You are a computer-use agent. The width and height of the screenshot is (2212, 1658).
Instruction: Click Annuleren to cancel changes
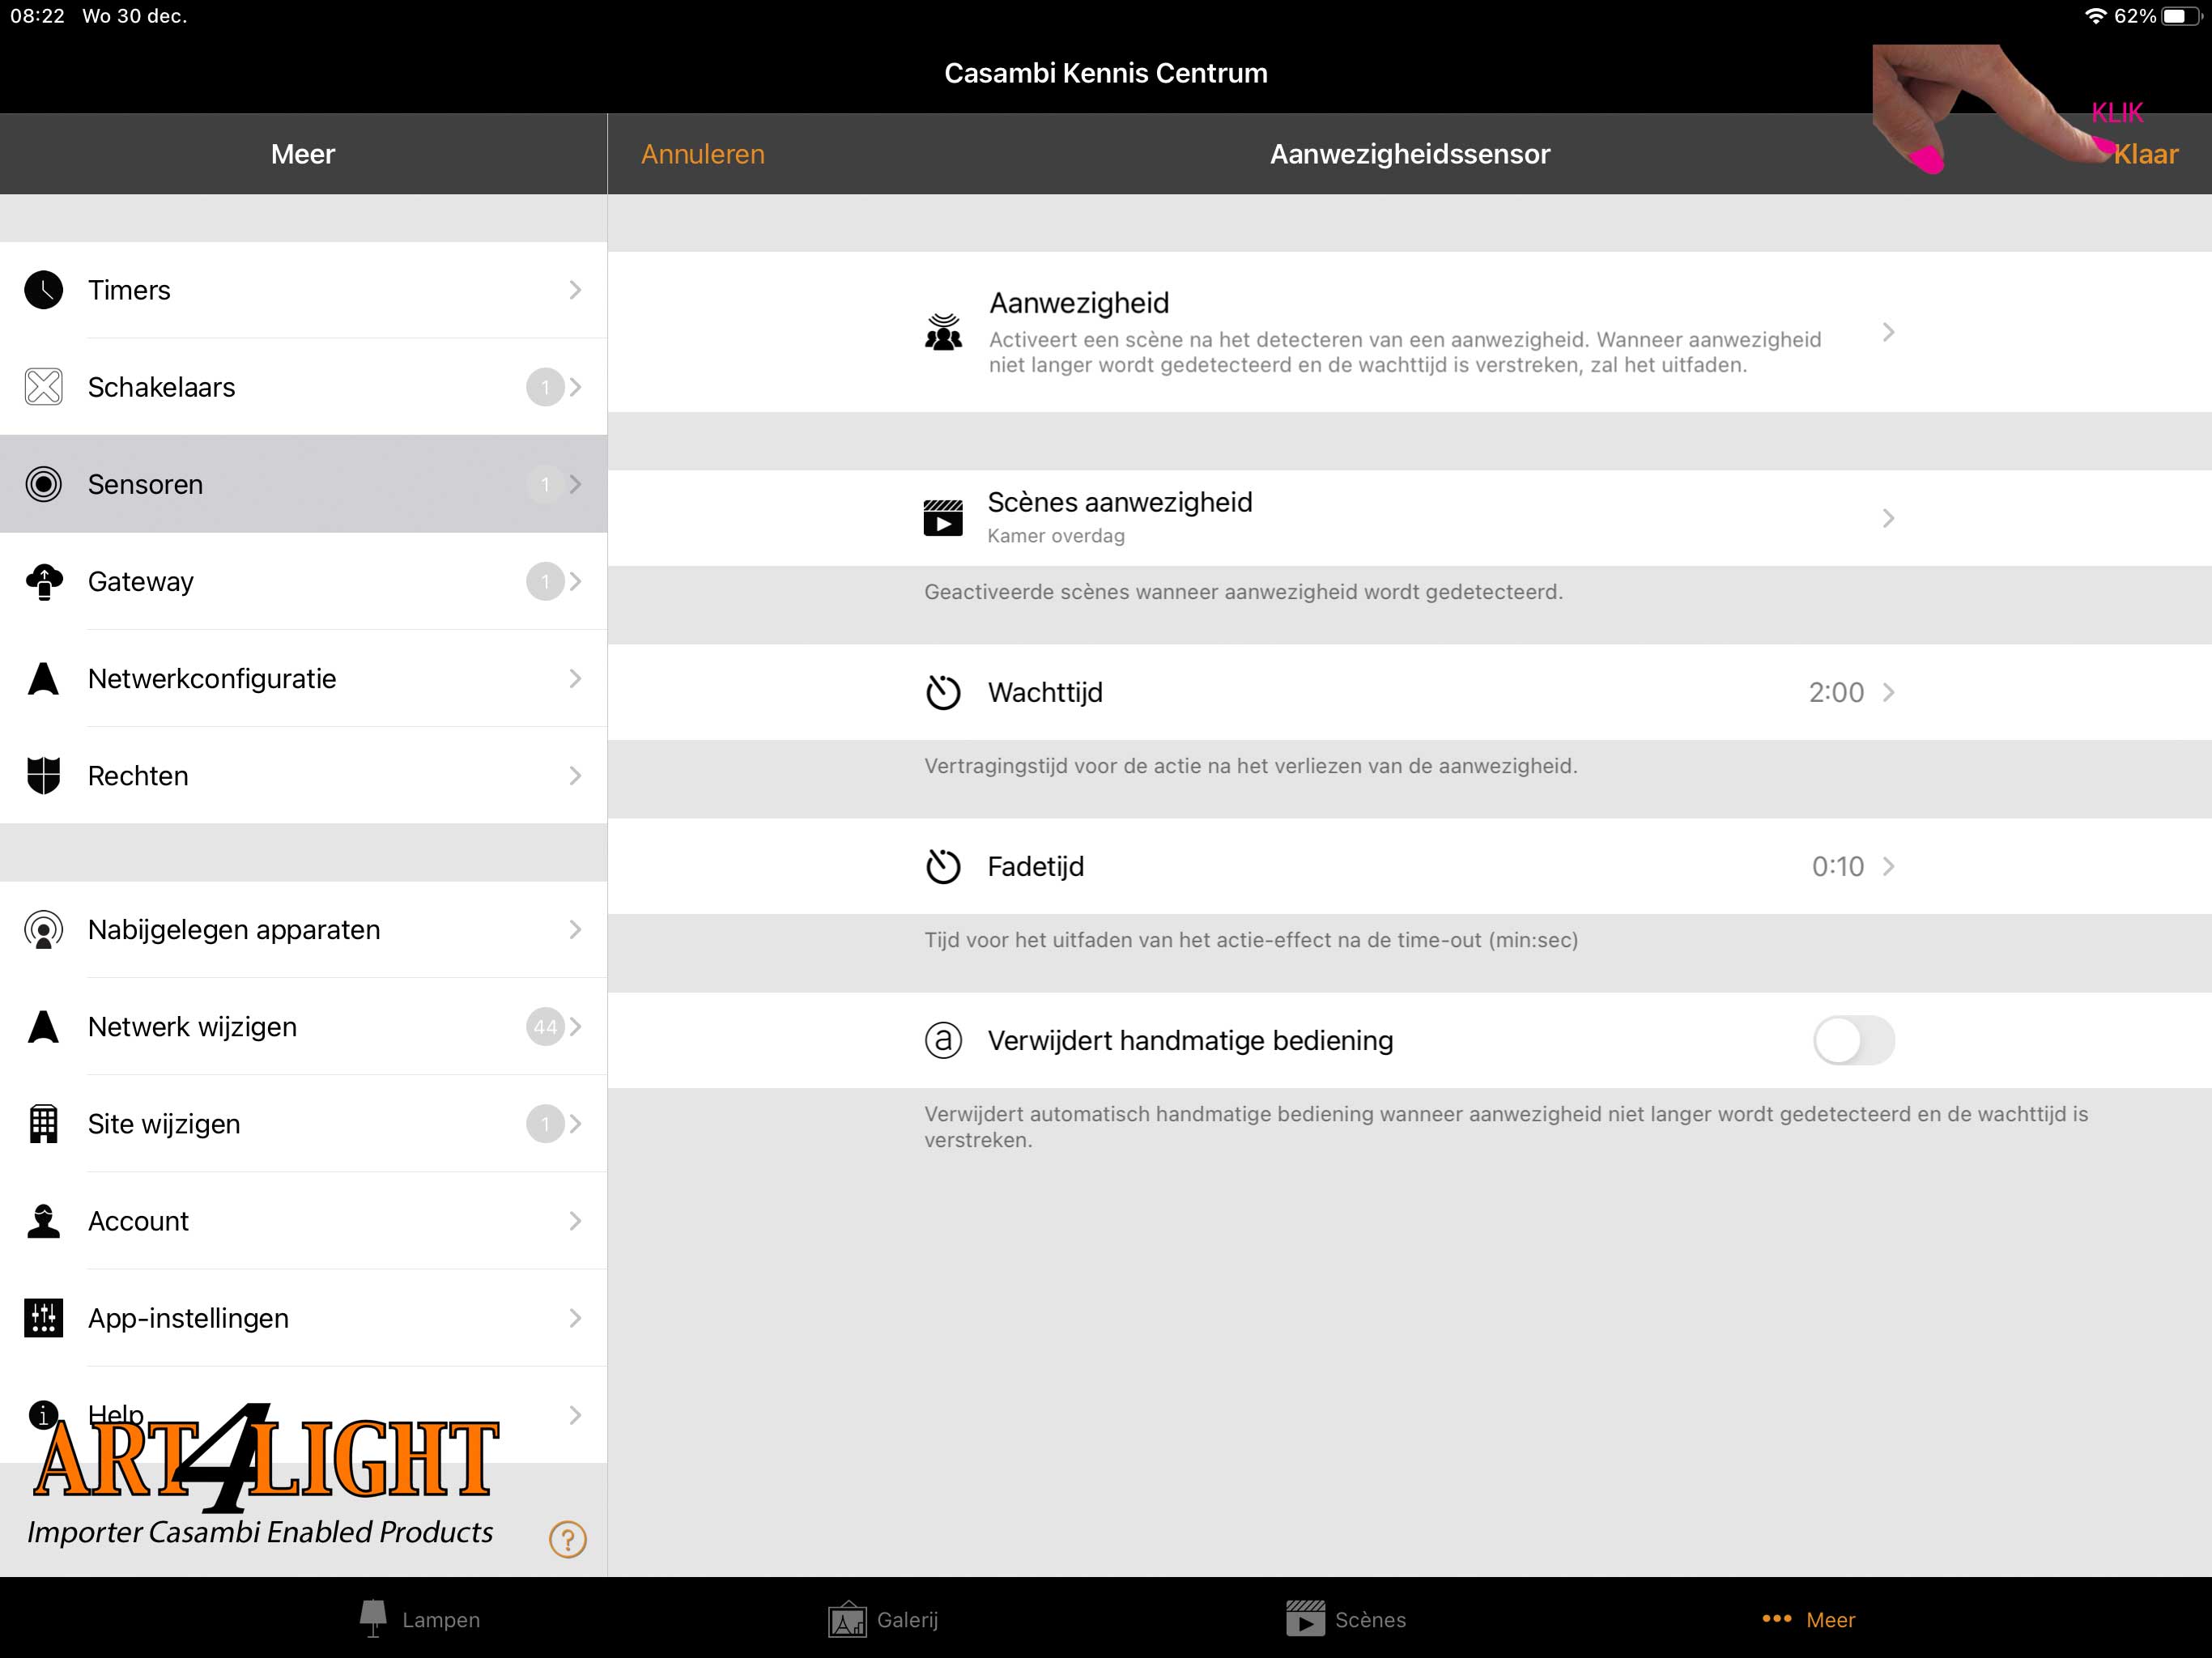704,153
